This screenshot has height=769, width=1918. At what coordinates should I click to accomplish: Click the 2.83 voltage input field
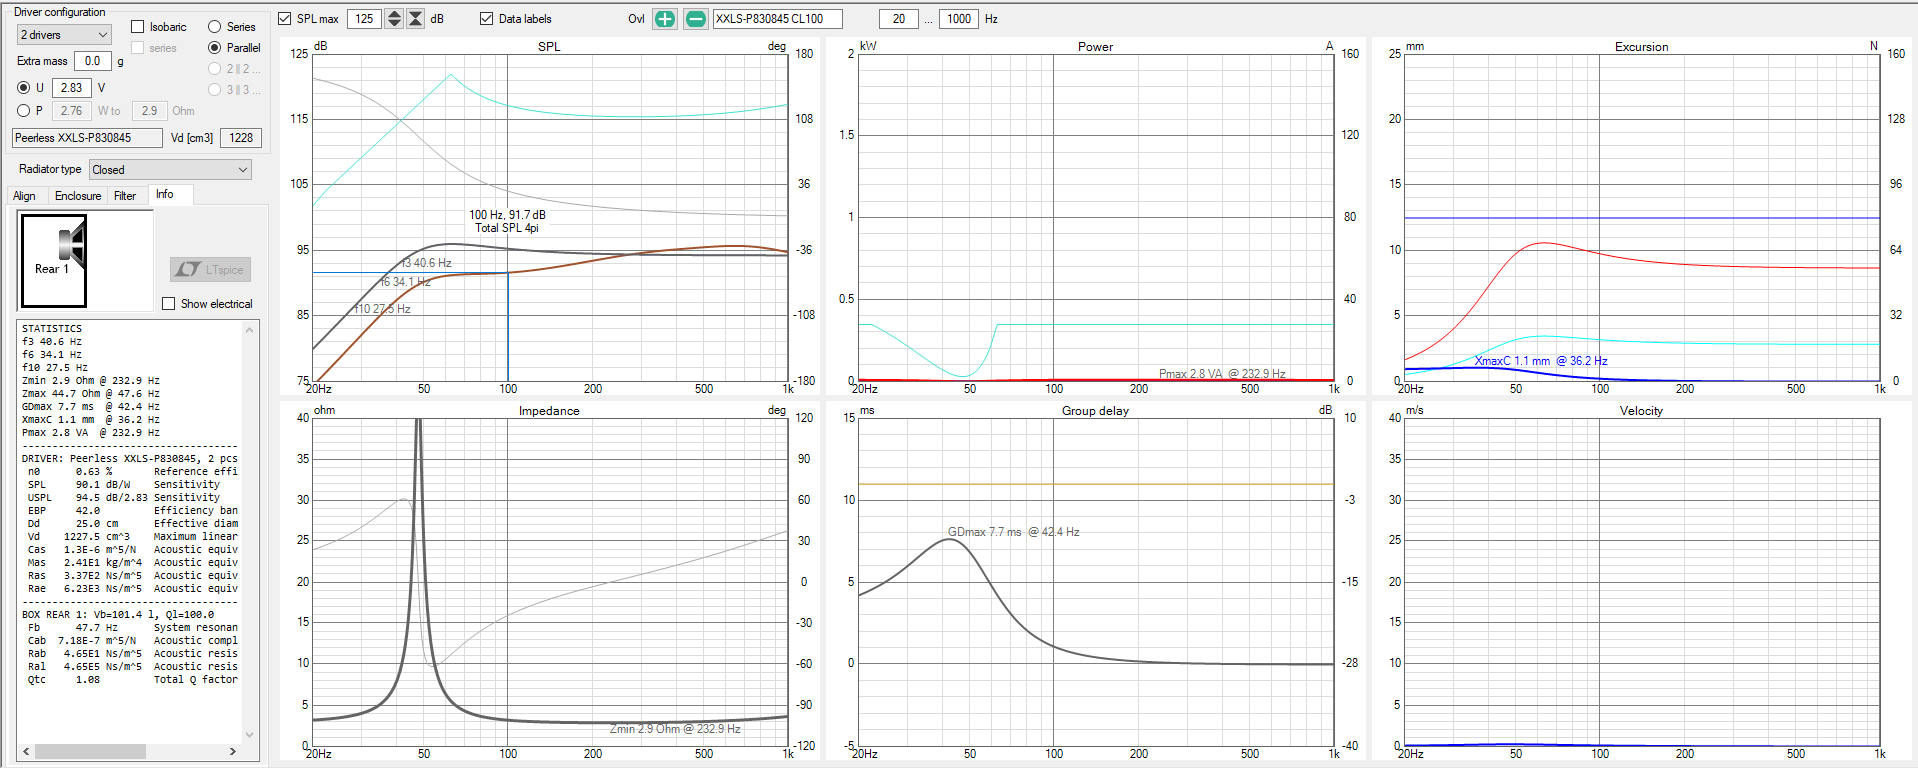tap(72, 88)
